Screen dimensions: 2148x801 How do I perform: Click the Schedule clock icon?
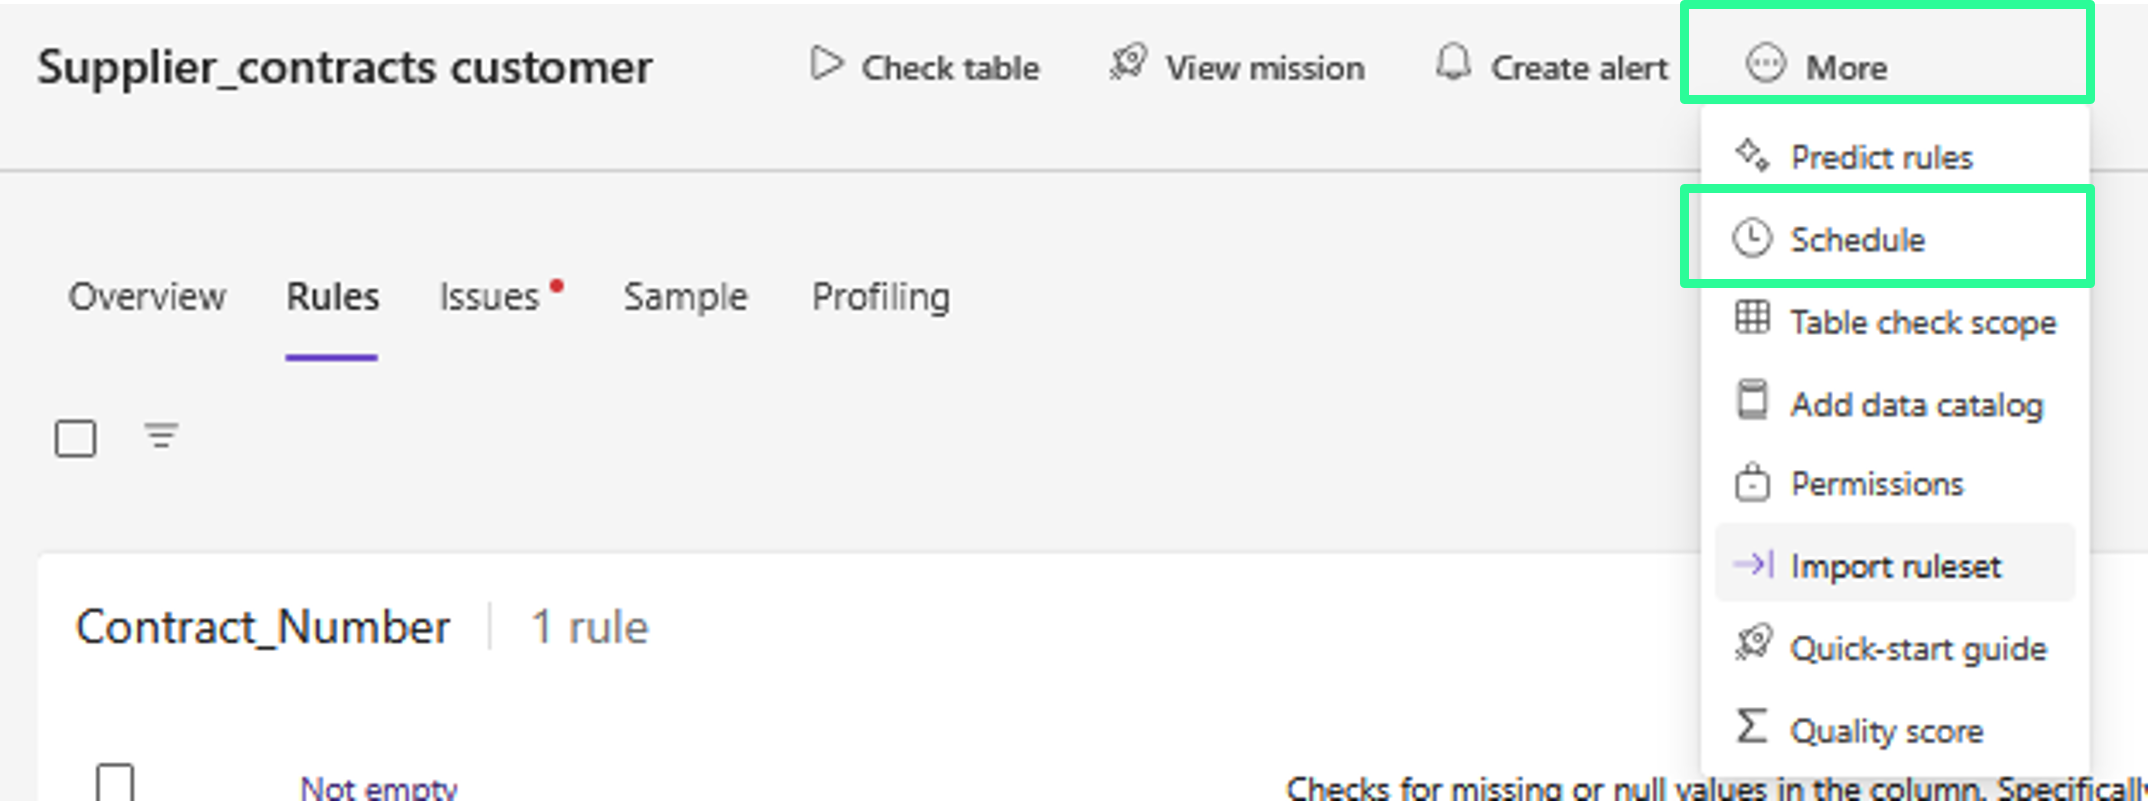click(1751, 239)
